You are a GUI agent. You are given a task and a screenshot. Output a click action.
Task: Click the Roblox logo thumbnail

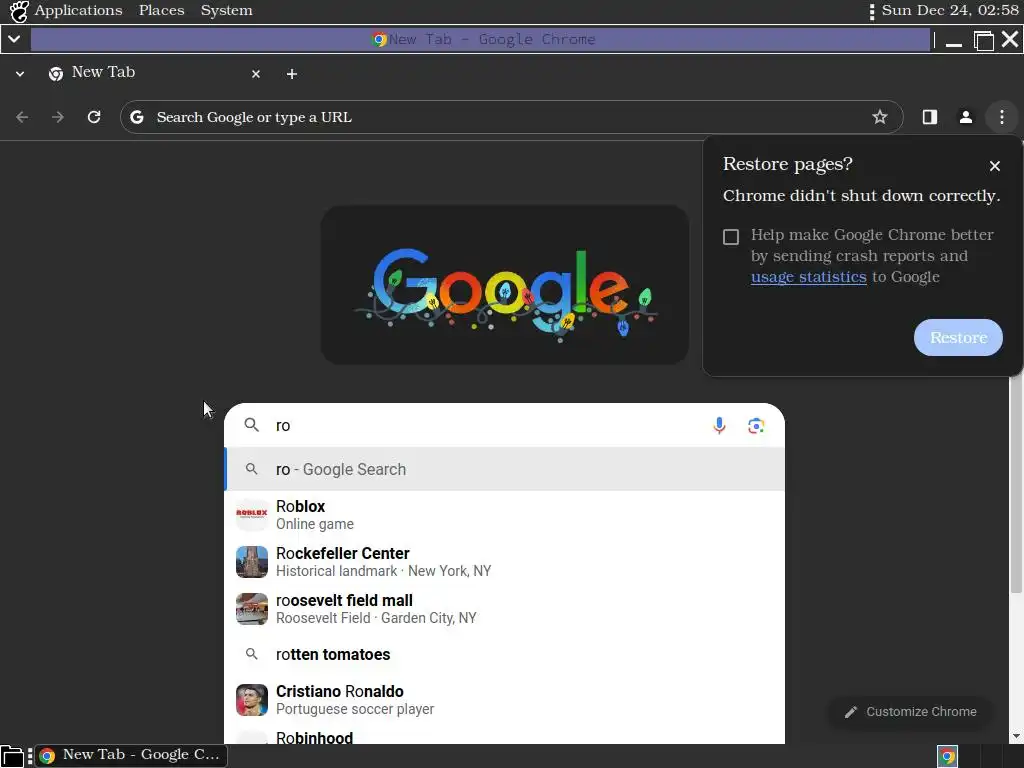tap(251, 515)
